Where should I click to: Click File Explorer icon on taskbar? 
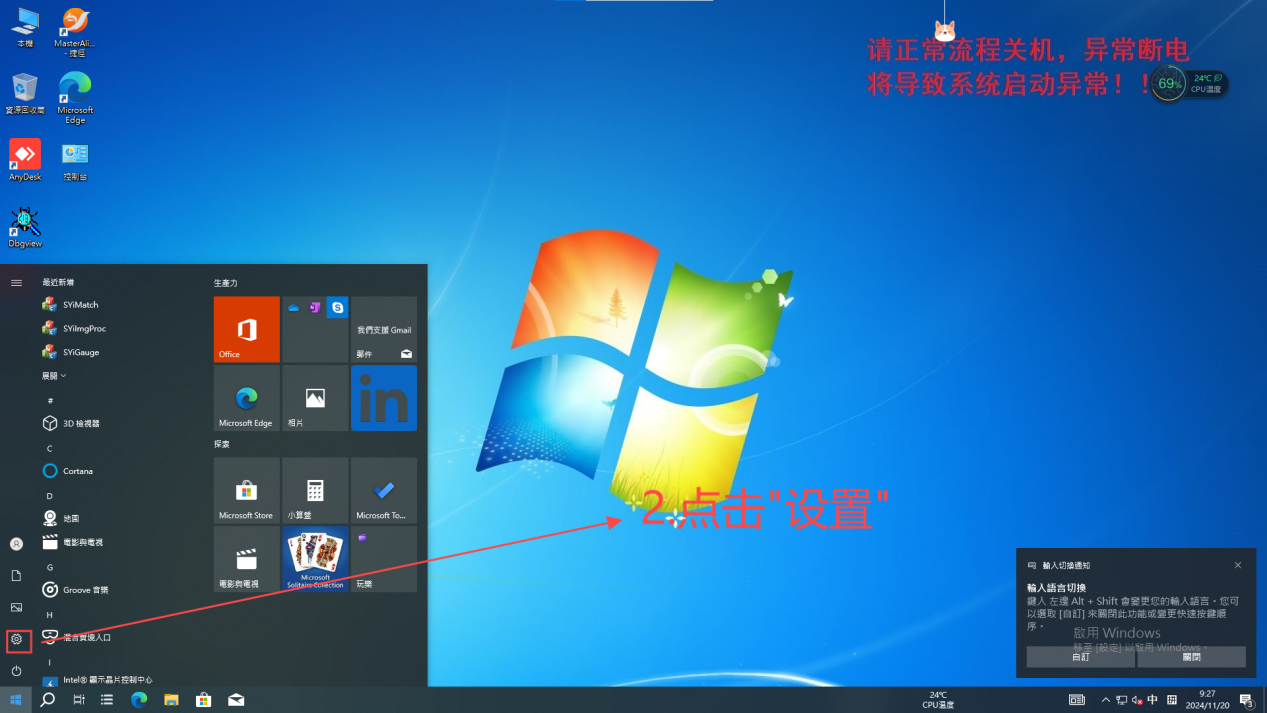pos(171,700)
